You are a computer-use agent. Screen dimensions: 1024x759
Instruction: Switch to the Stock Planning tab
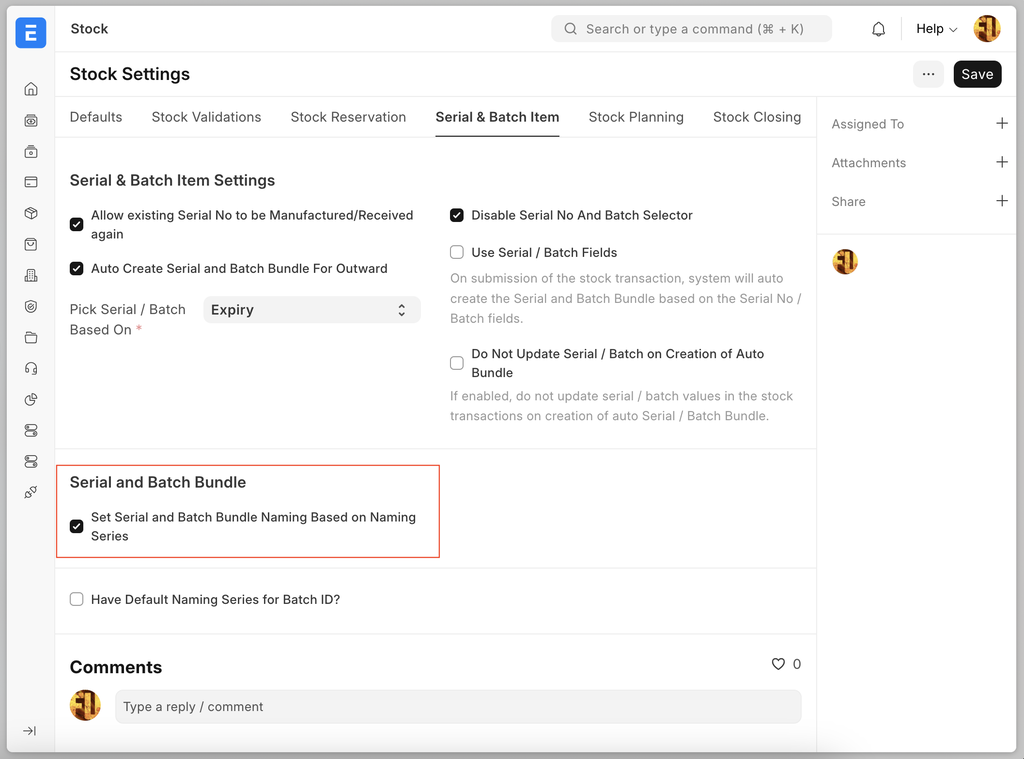click(x=636, y=117)
